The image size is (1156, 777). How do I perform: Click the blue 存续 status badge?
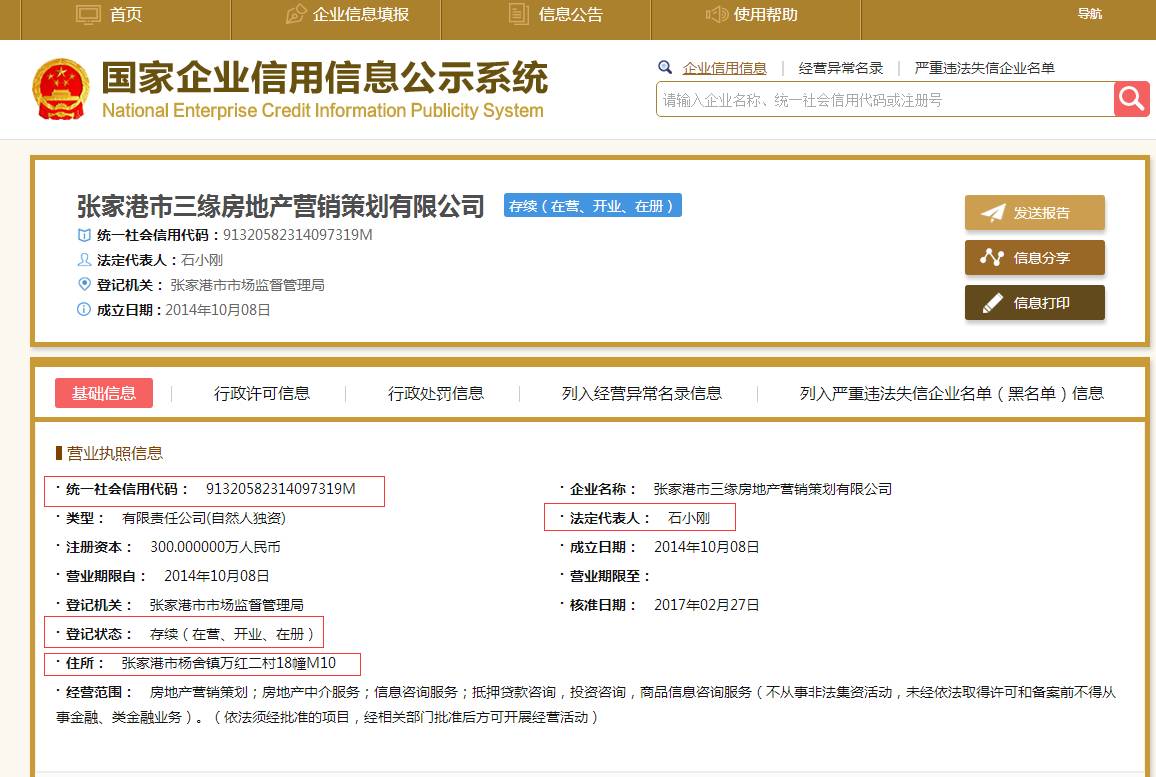point(592,206)
